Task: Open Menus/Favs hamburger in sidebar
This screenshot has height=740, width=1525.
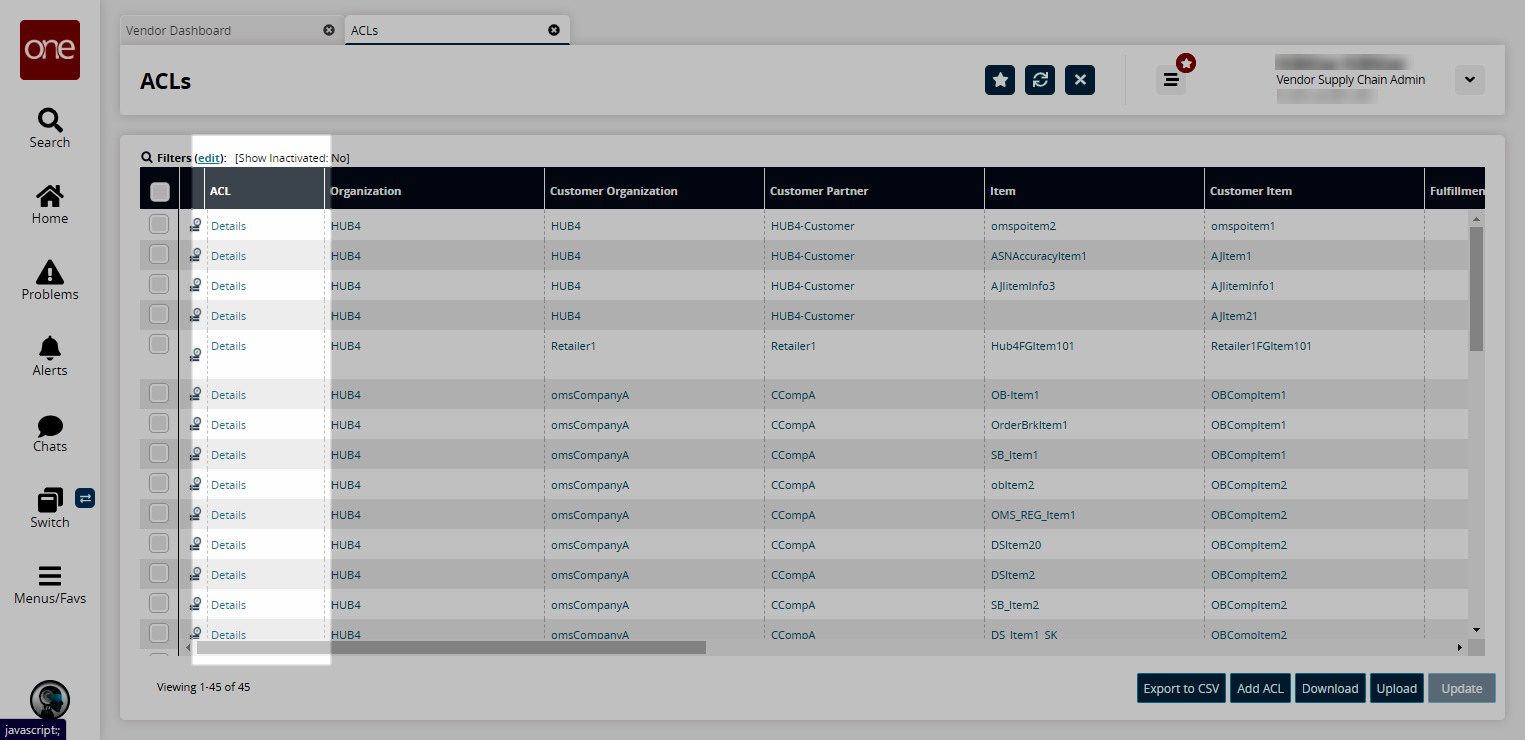Action: point(50,584)
